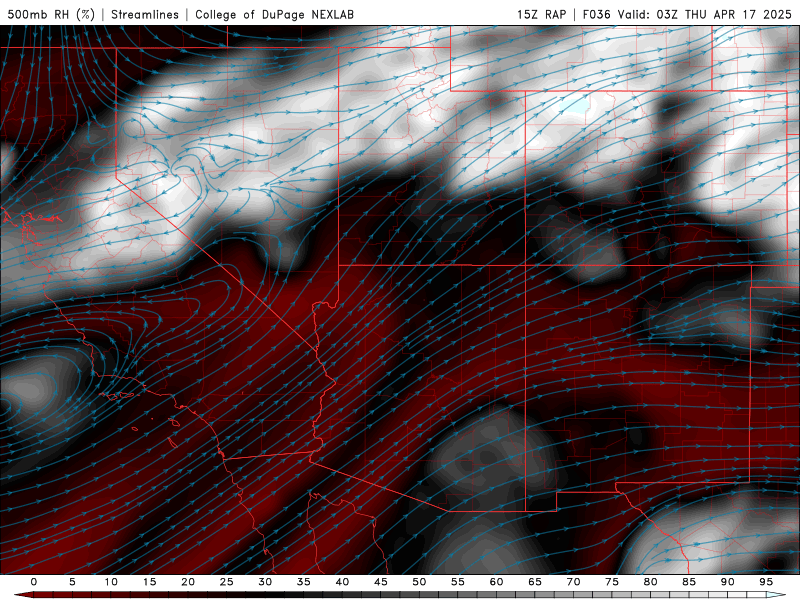
Task: Click the pale right-arrow end of color bar
Action: point(776,595)
